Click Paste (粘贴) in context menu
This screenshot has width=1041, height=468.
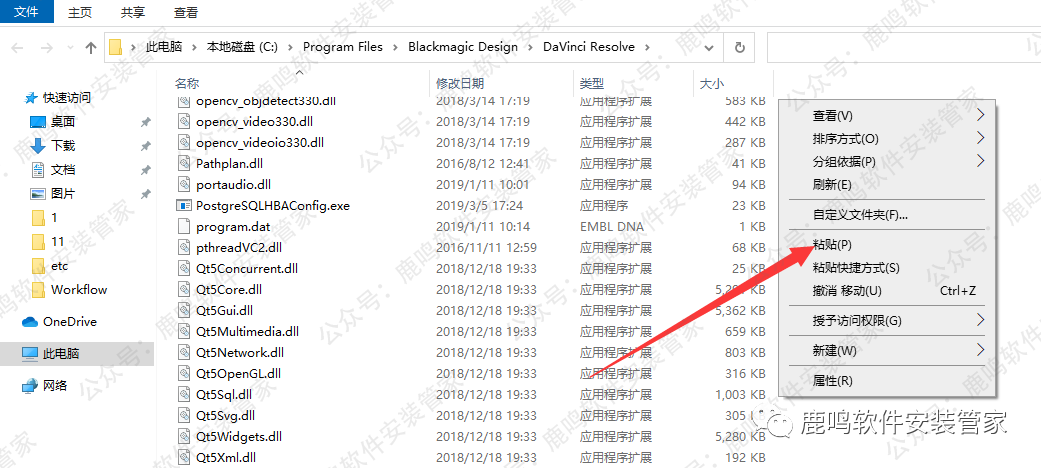pyautogui.click(x=832, y=245)
